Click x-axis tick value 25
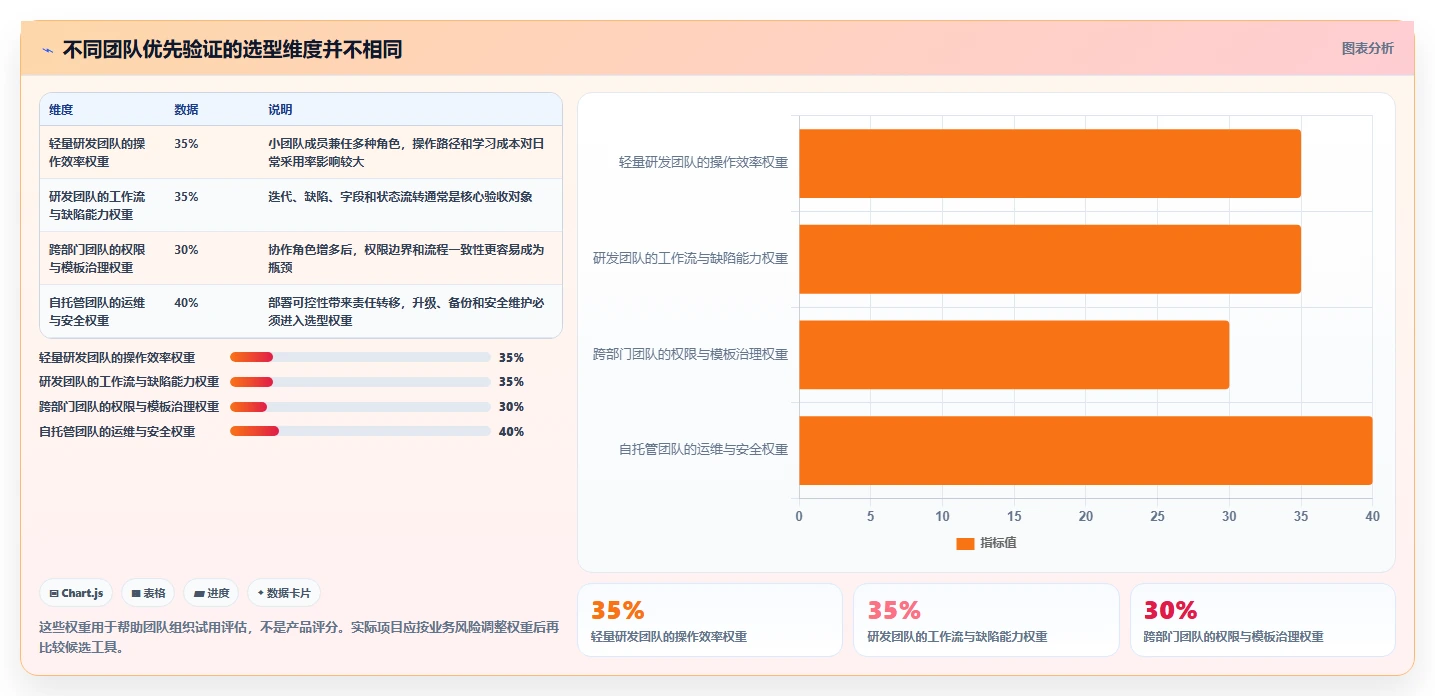 [x=1157, y=516]
